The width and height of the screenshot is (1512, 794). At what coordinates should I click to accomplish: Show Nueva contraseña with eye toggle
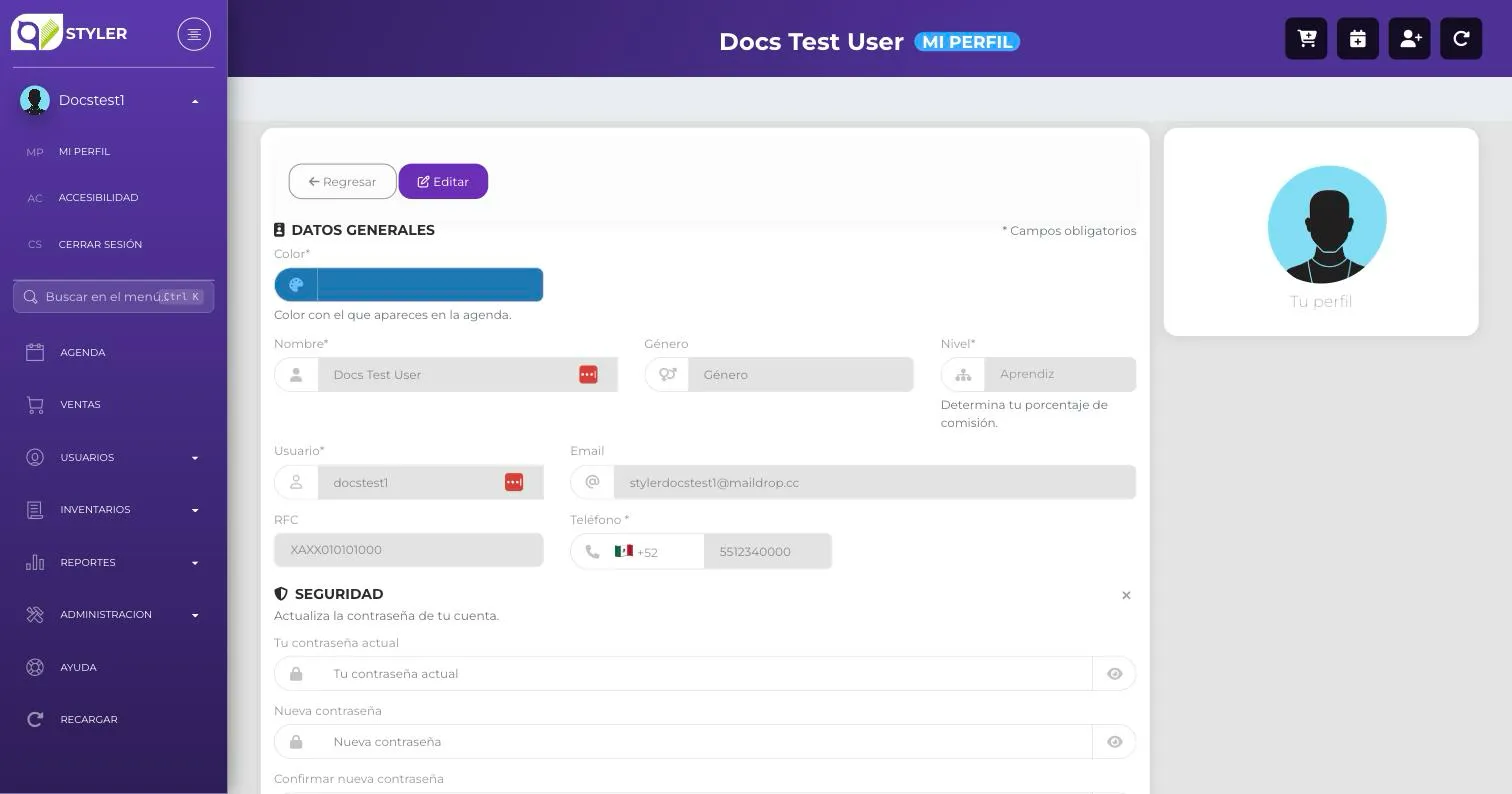point(1114,742)
